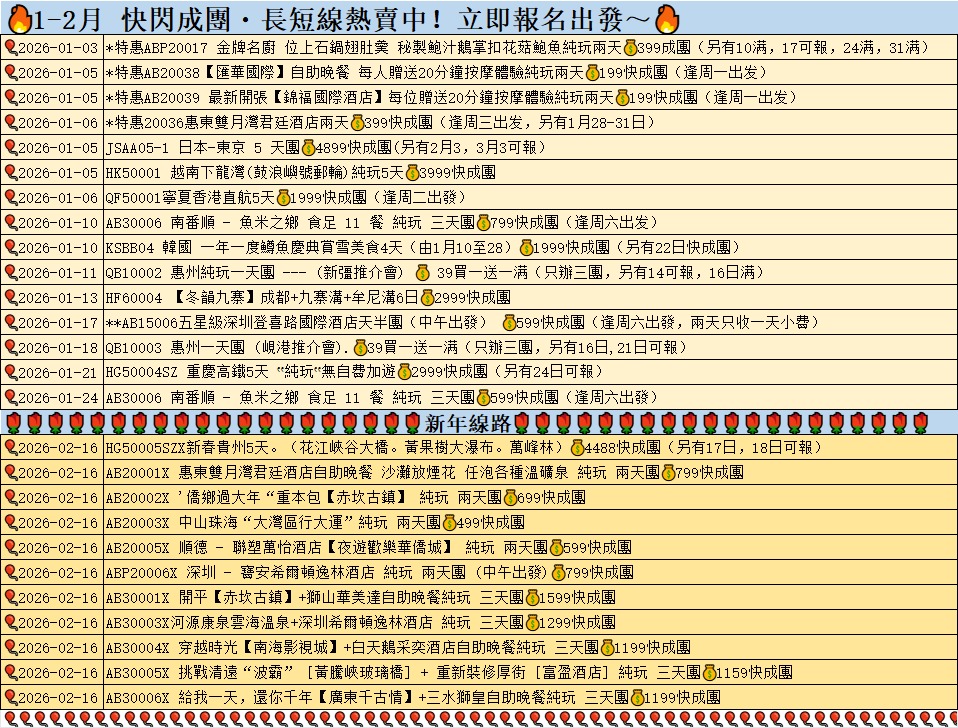
Task: Click the drumstick icon on the 2026-01-24 row
Action: coord(13,396)
